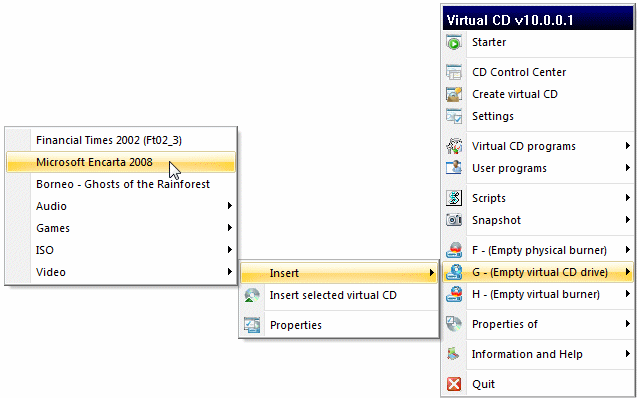Click the Snapshot camera icon

(x=454, y=220)
